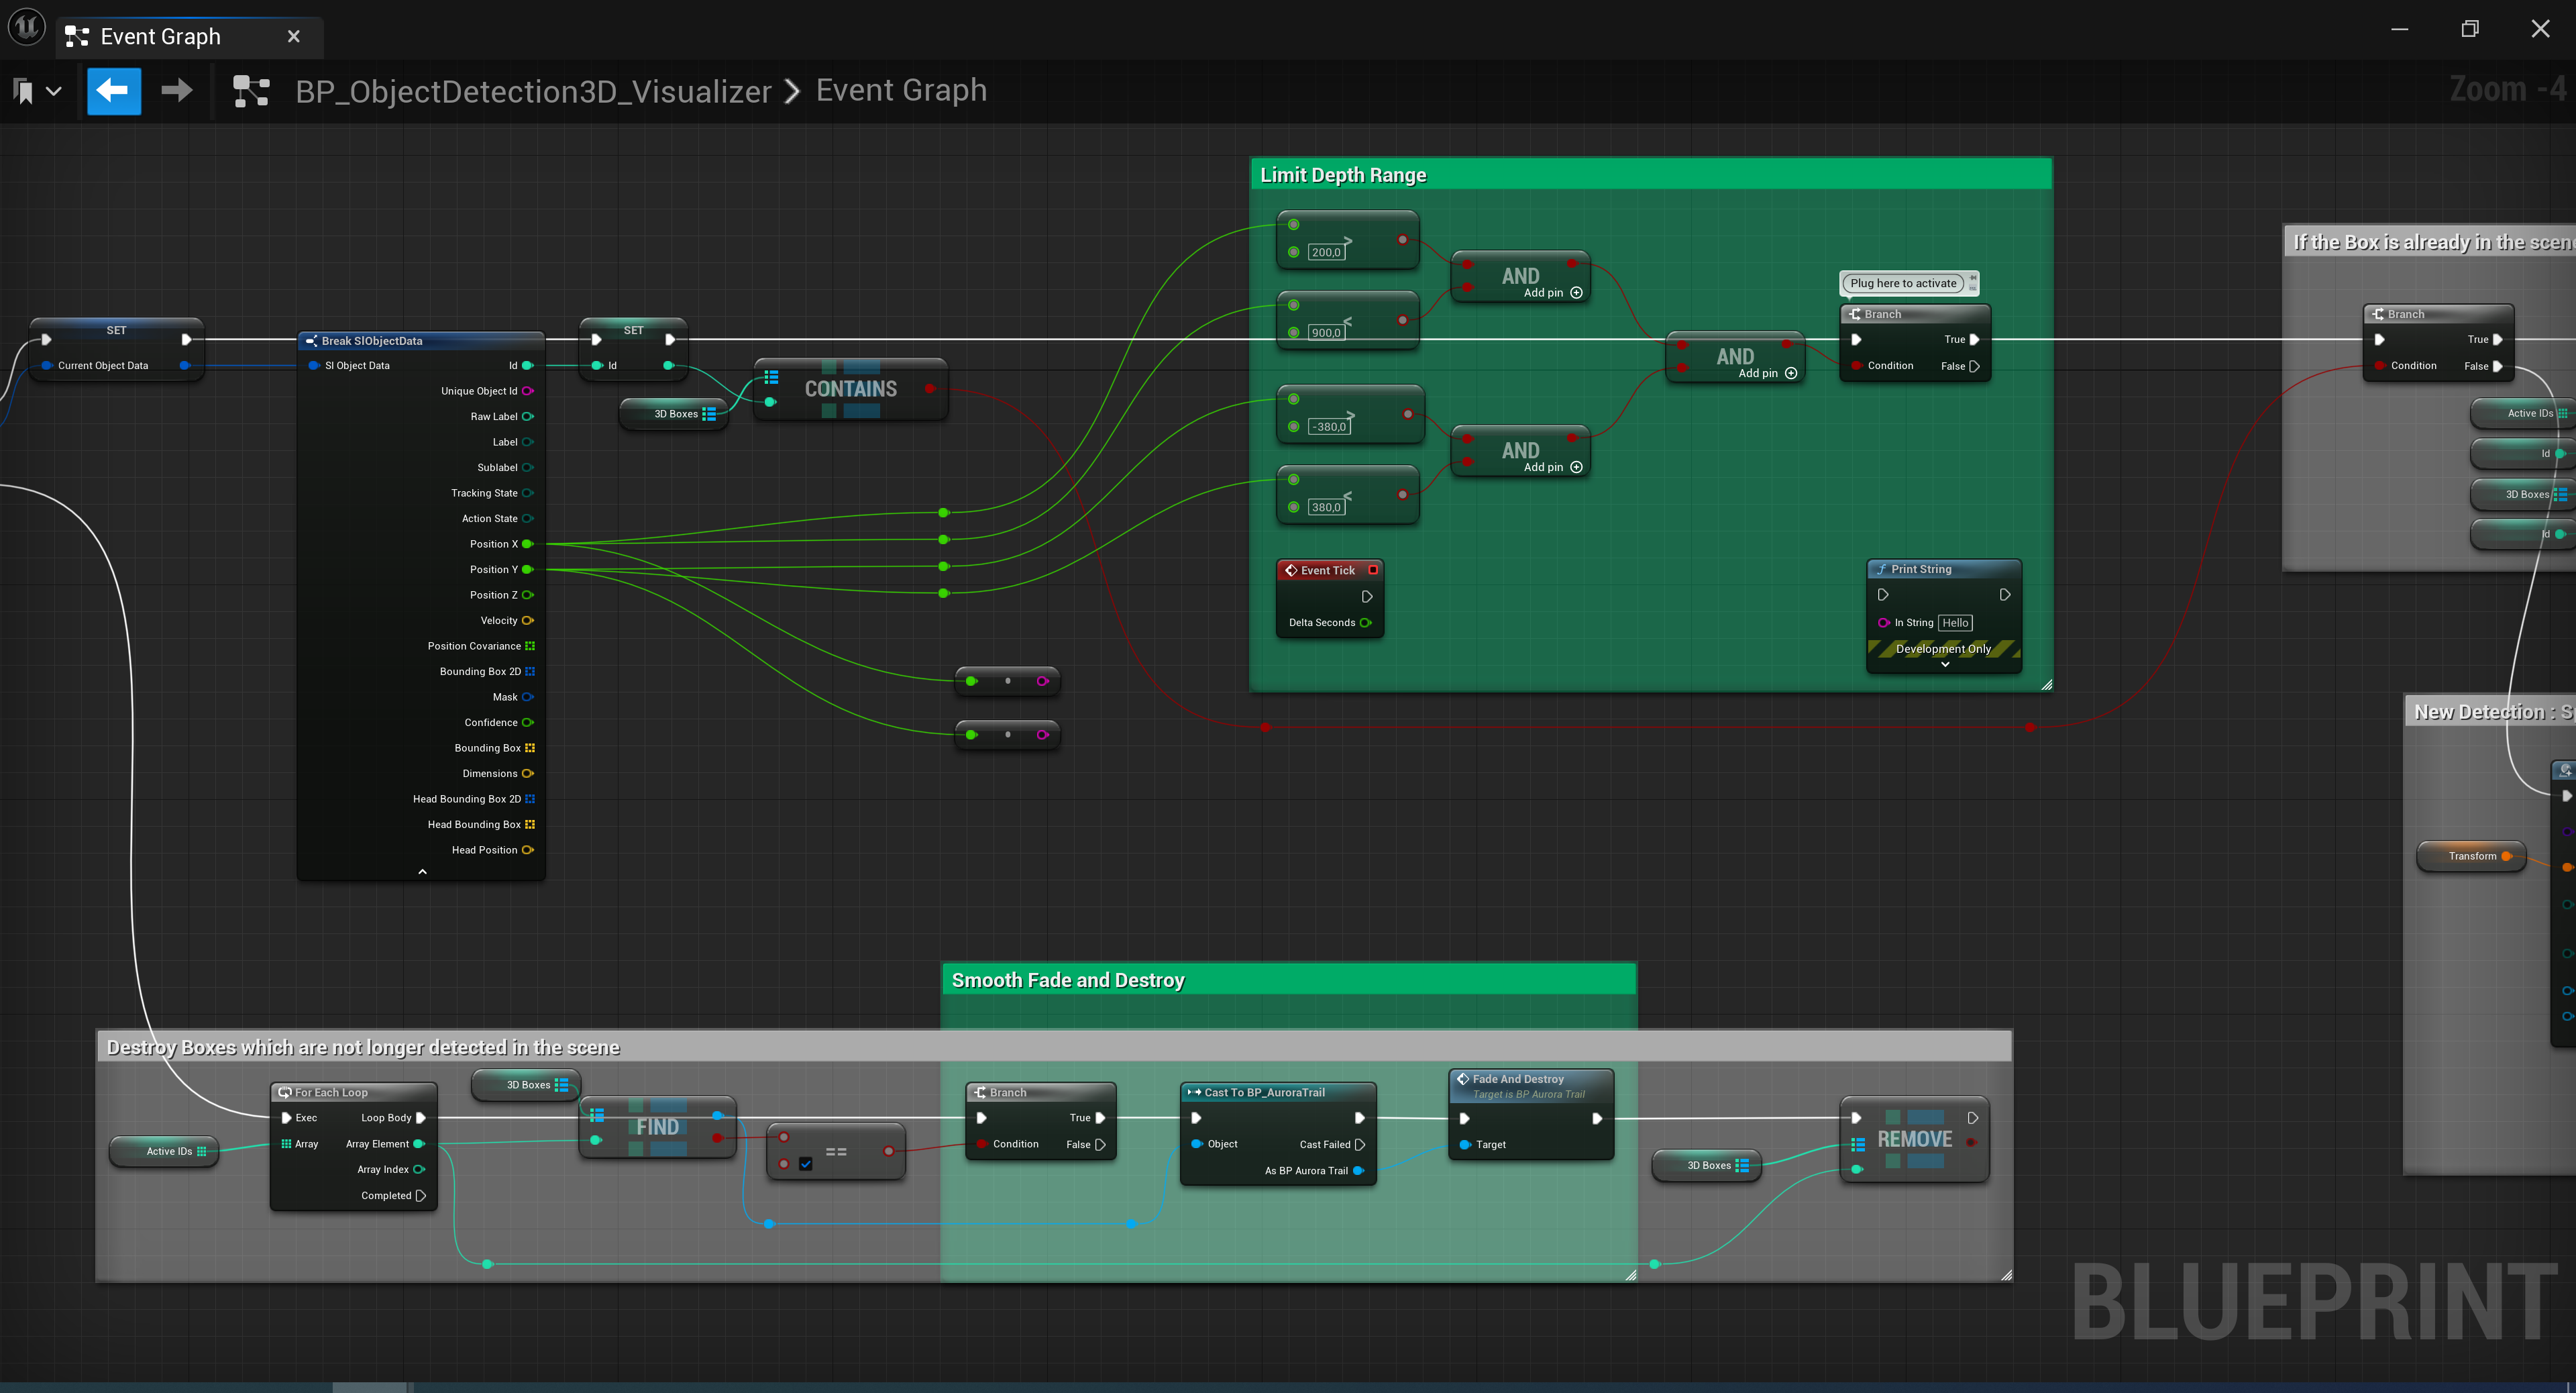Screen dimensions: 2576x1393
Task: Open the bookmarks dropdown arrow
Action: coord(54,92)
